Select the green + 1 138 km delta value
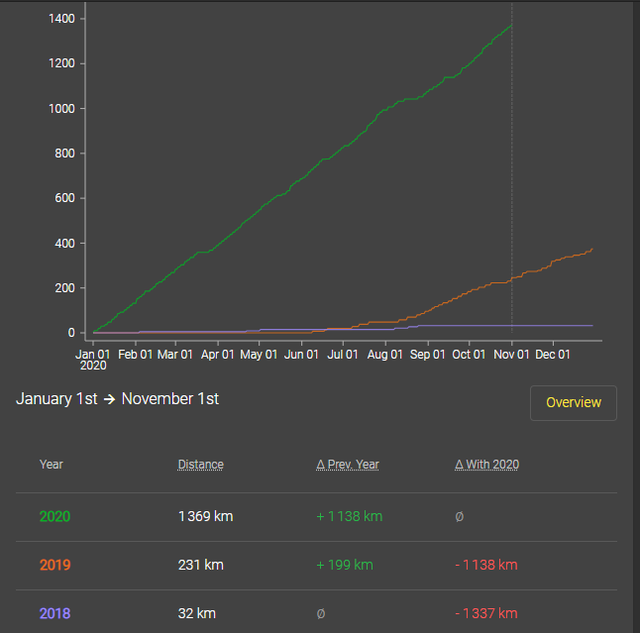This screenshot has height=633, width=640. pyautogui.click(x=349, y=516)
